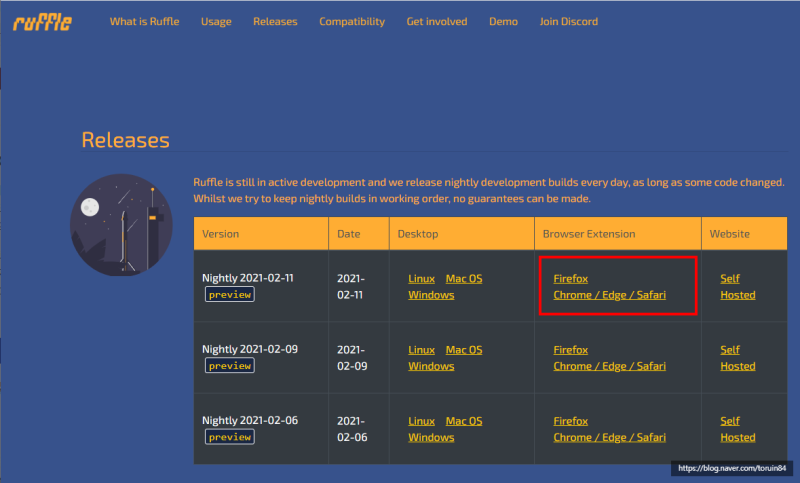Viewport: 800px width, 483px height.
Task: Download Linux build for Nightly 2021-02-11
Action: (421, 278)
